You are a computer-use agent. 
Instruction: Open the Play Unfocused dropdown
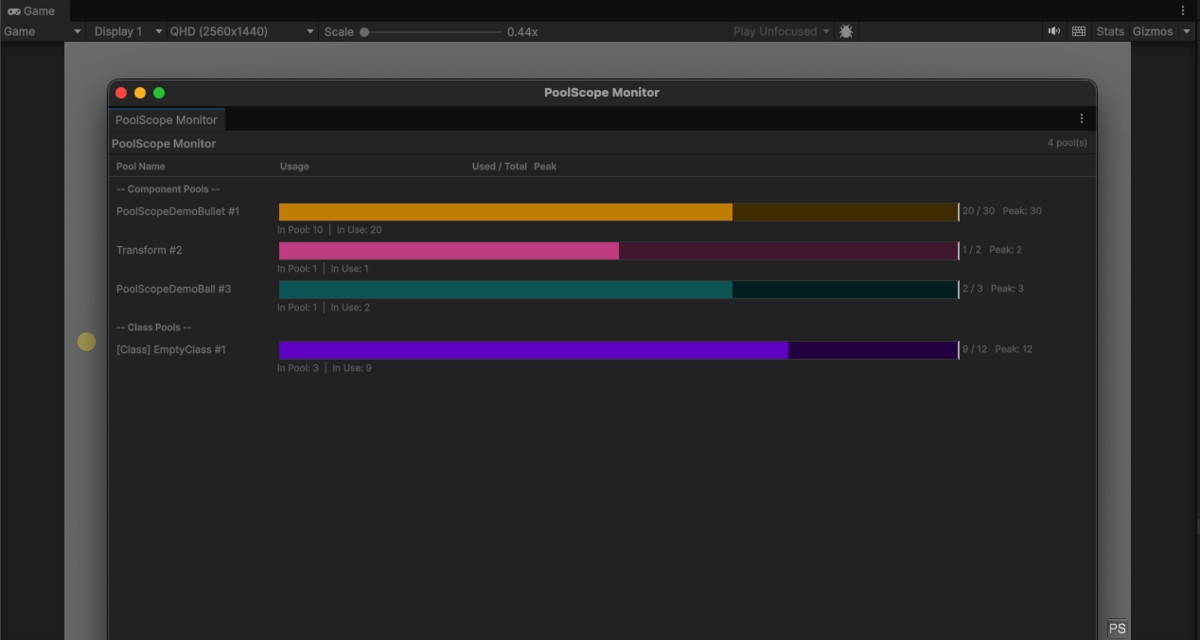(x=782, y=31)
